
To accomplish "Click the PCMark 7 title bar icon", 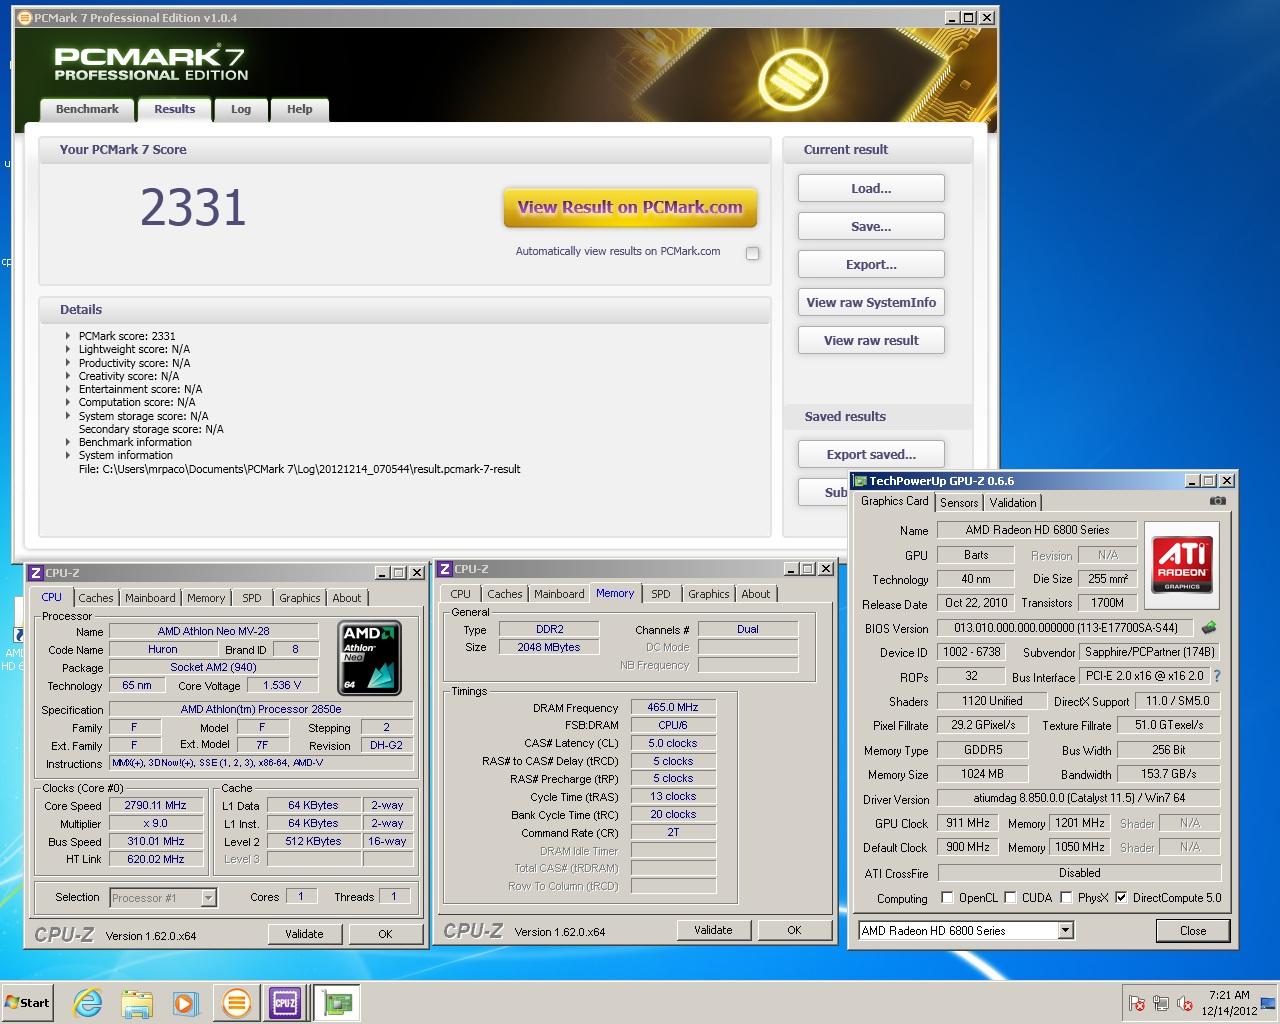I will [25, 18].
